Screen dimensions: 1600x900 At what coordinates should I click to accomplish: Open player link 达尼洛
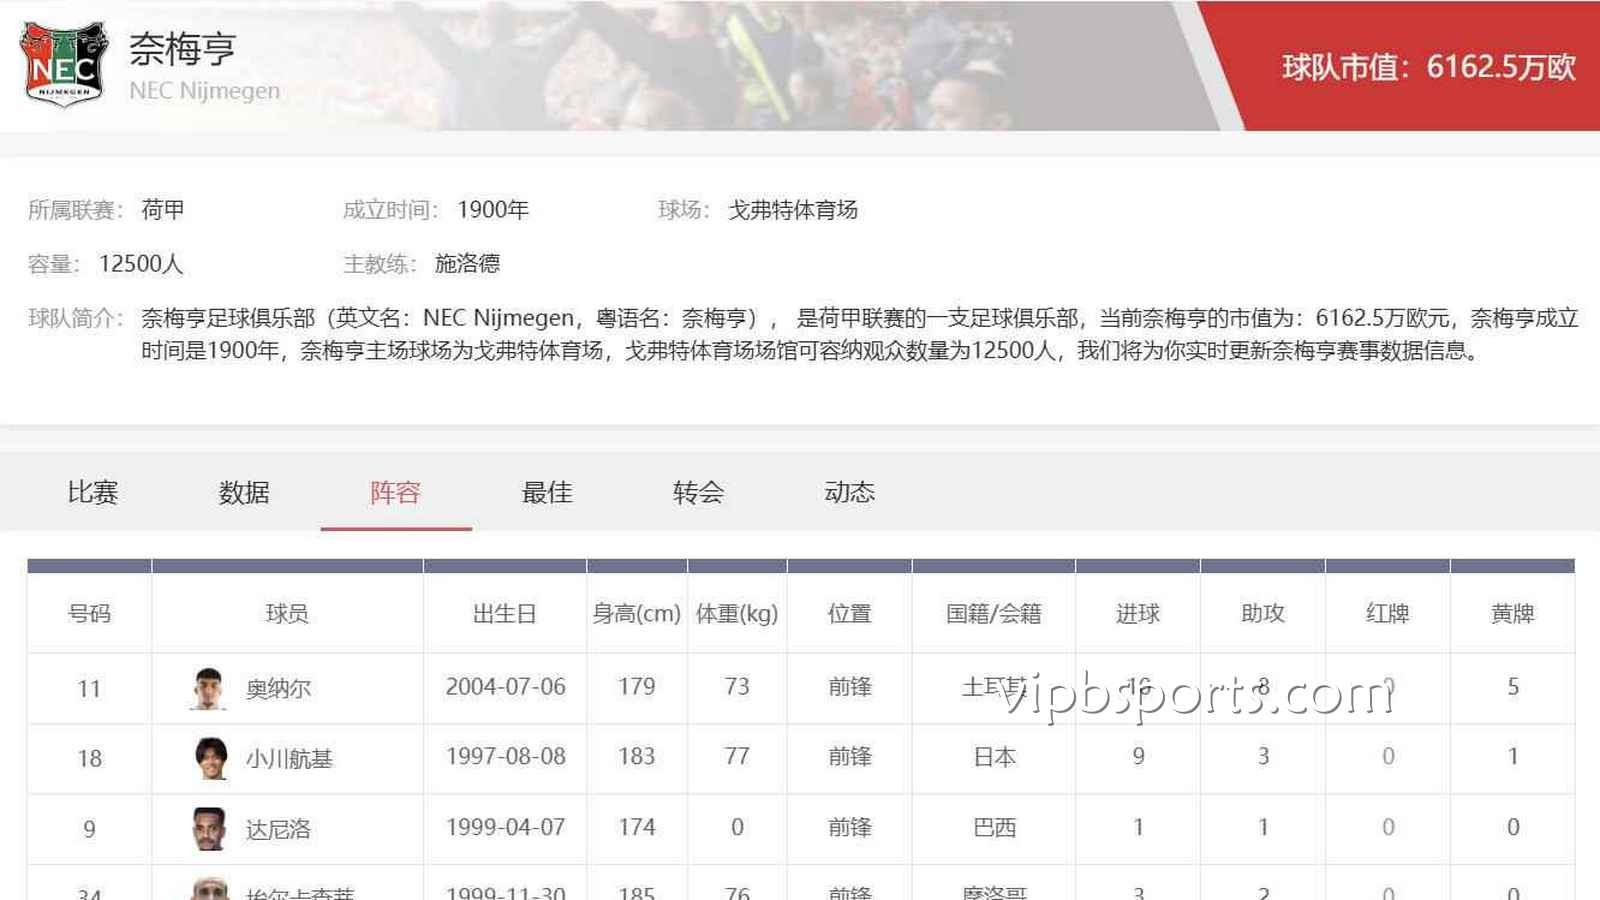tap(278, 829)
